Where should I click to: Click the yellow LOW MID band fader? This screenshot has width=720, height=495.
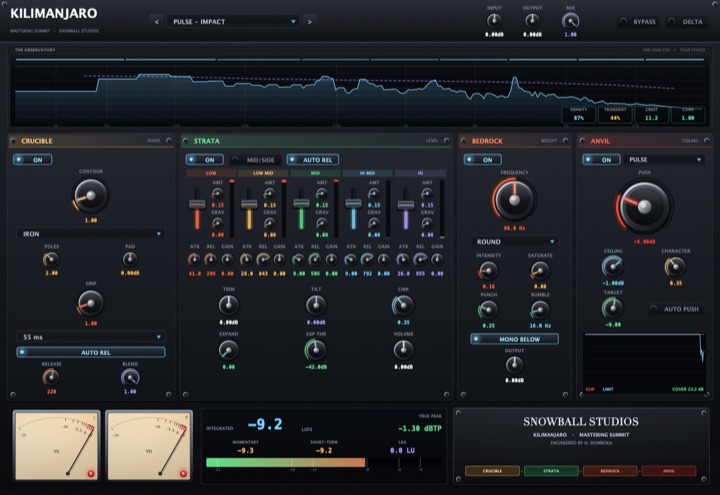point(249,205)
